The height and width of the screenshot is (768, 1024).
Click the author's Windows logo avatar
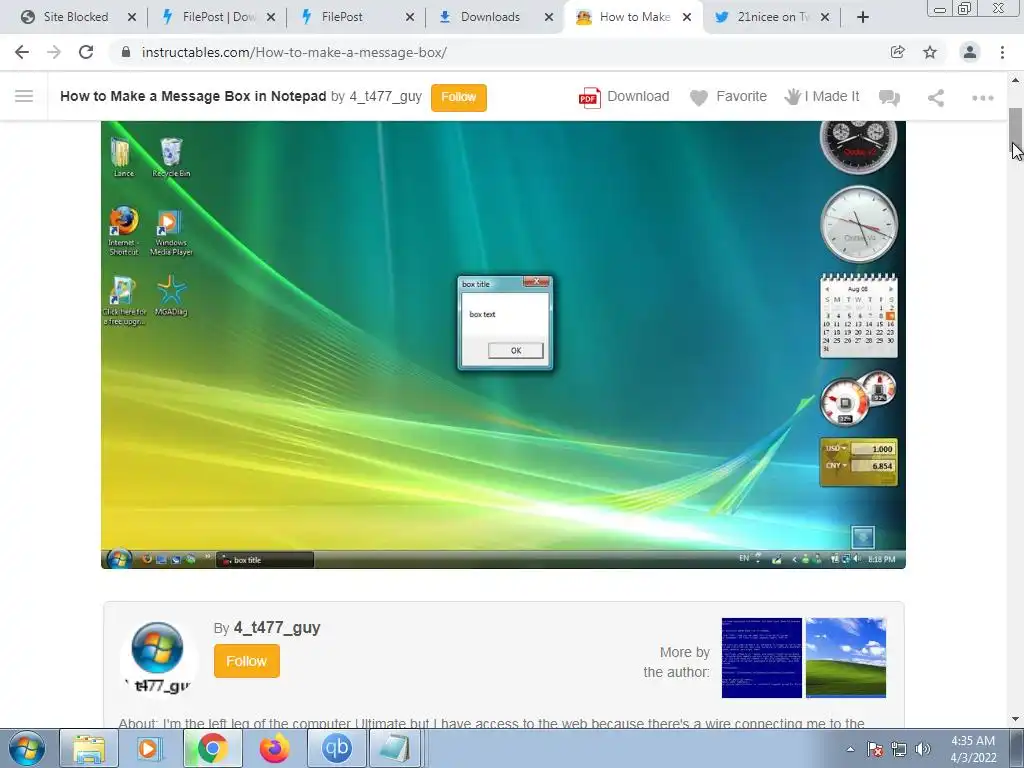[x=157, y=656]
